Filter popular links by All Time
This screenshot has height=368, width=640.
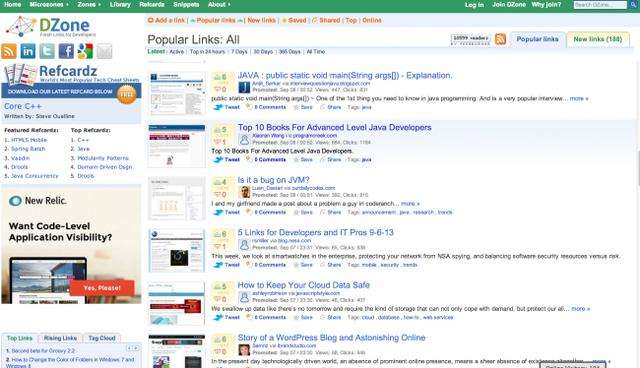click(316, 52)
